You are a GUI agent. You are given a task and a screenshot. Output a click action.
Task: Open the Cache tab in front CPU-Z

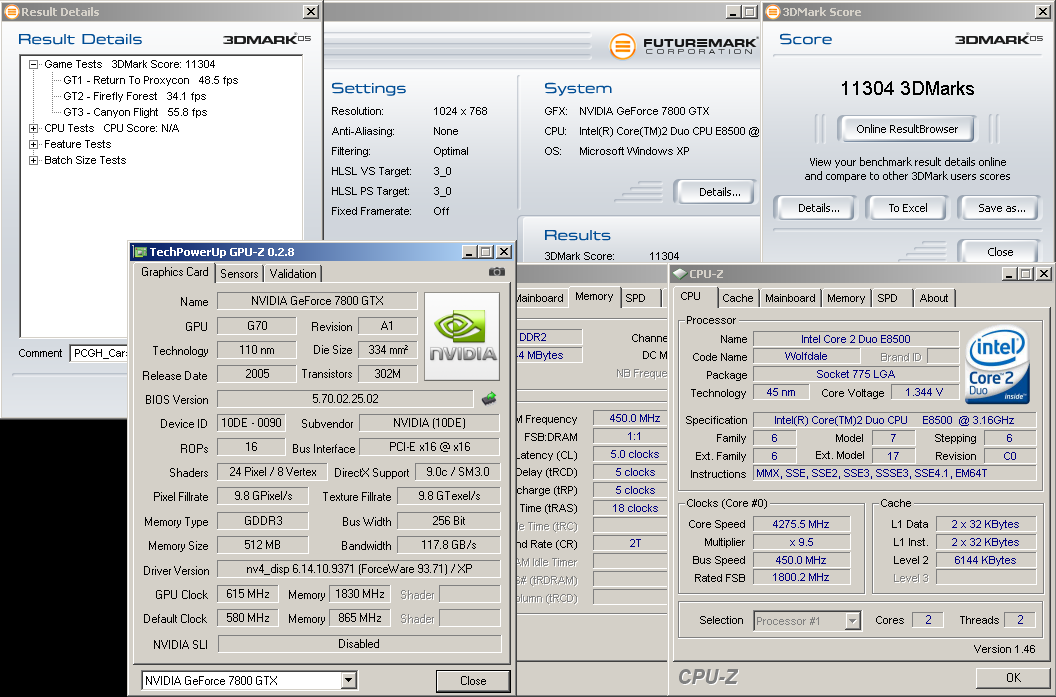pos(737,298)
